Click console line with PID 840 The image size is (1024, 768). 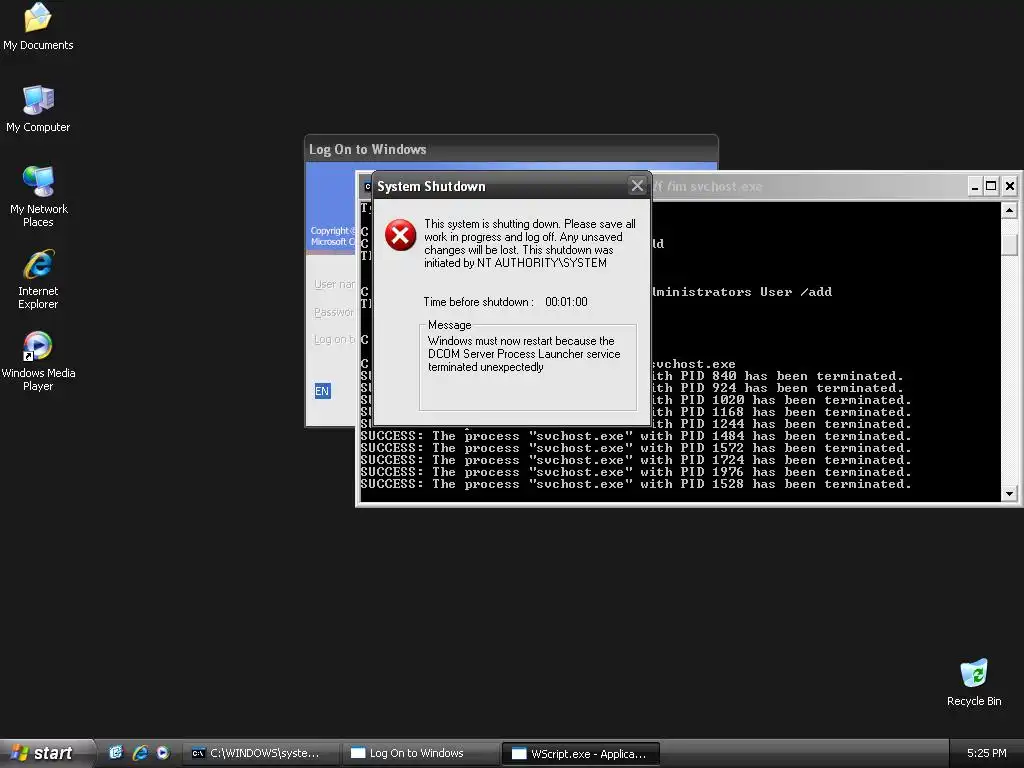point(778,376)
